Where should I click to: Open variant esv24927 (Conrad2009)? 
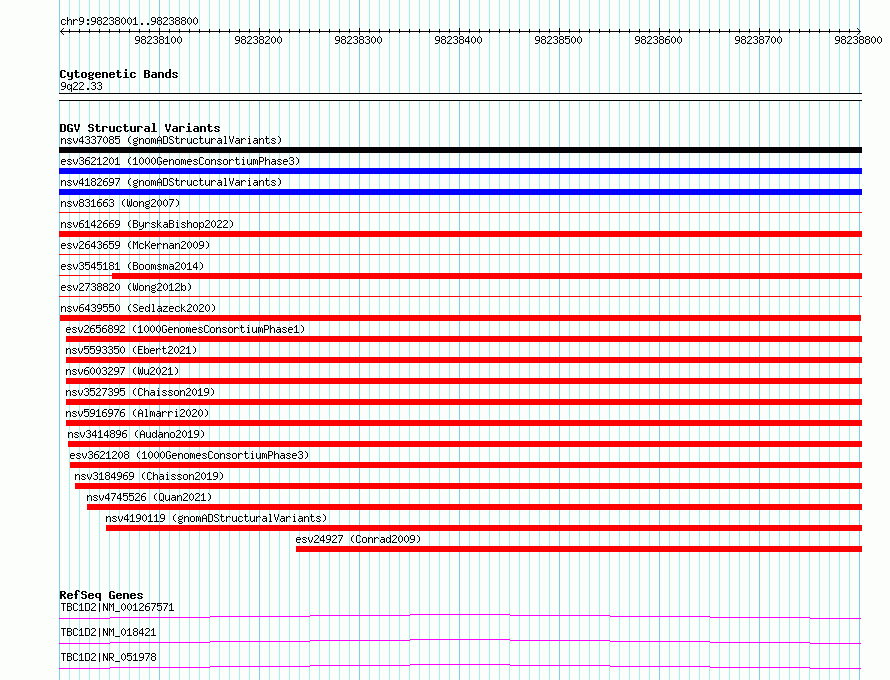pyautogui.click(x=358, y=539)
